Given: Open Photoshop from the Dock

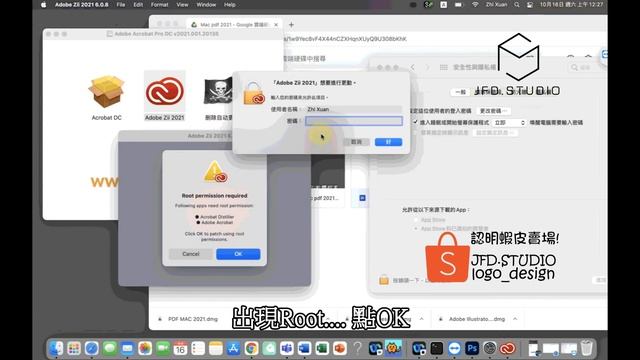Looking at the screenshot, I should (x=472, y=348).
